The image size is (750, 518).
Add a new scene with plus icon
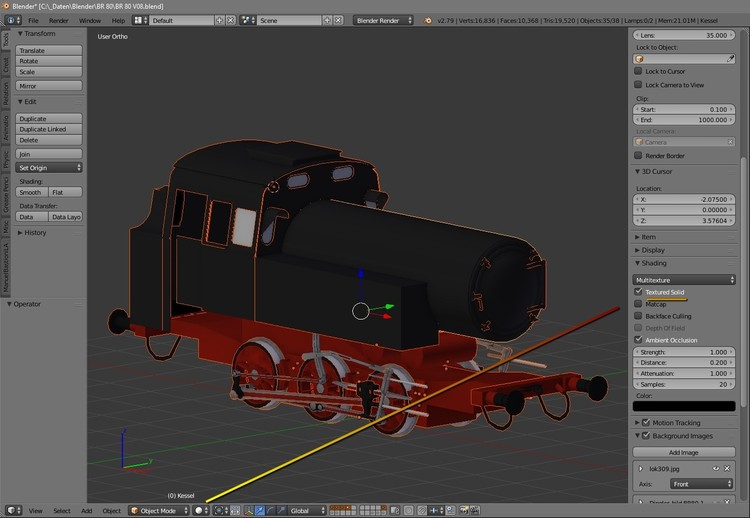327,21
